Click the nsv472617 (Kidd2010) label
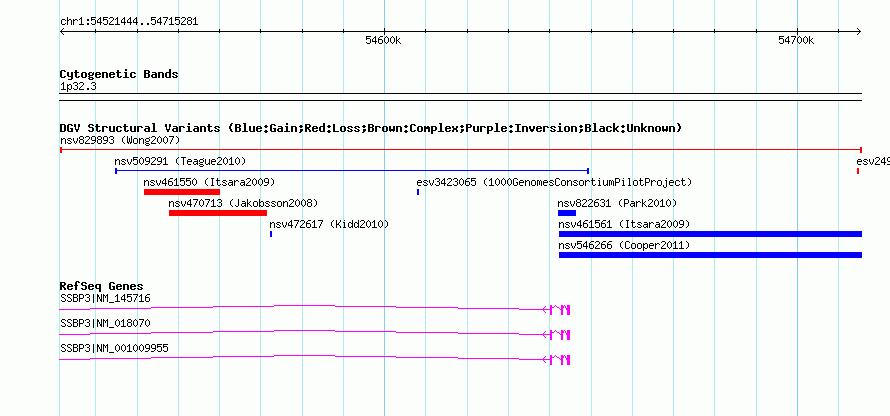Image resolution: width=890 pixels, height=416 pixels. 329,224
